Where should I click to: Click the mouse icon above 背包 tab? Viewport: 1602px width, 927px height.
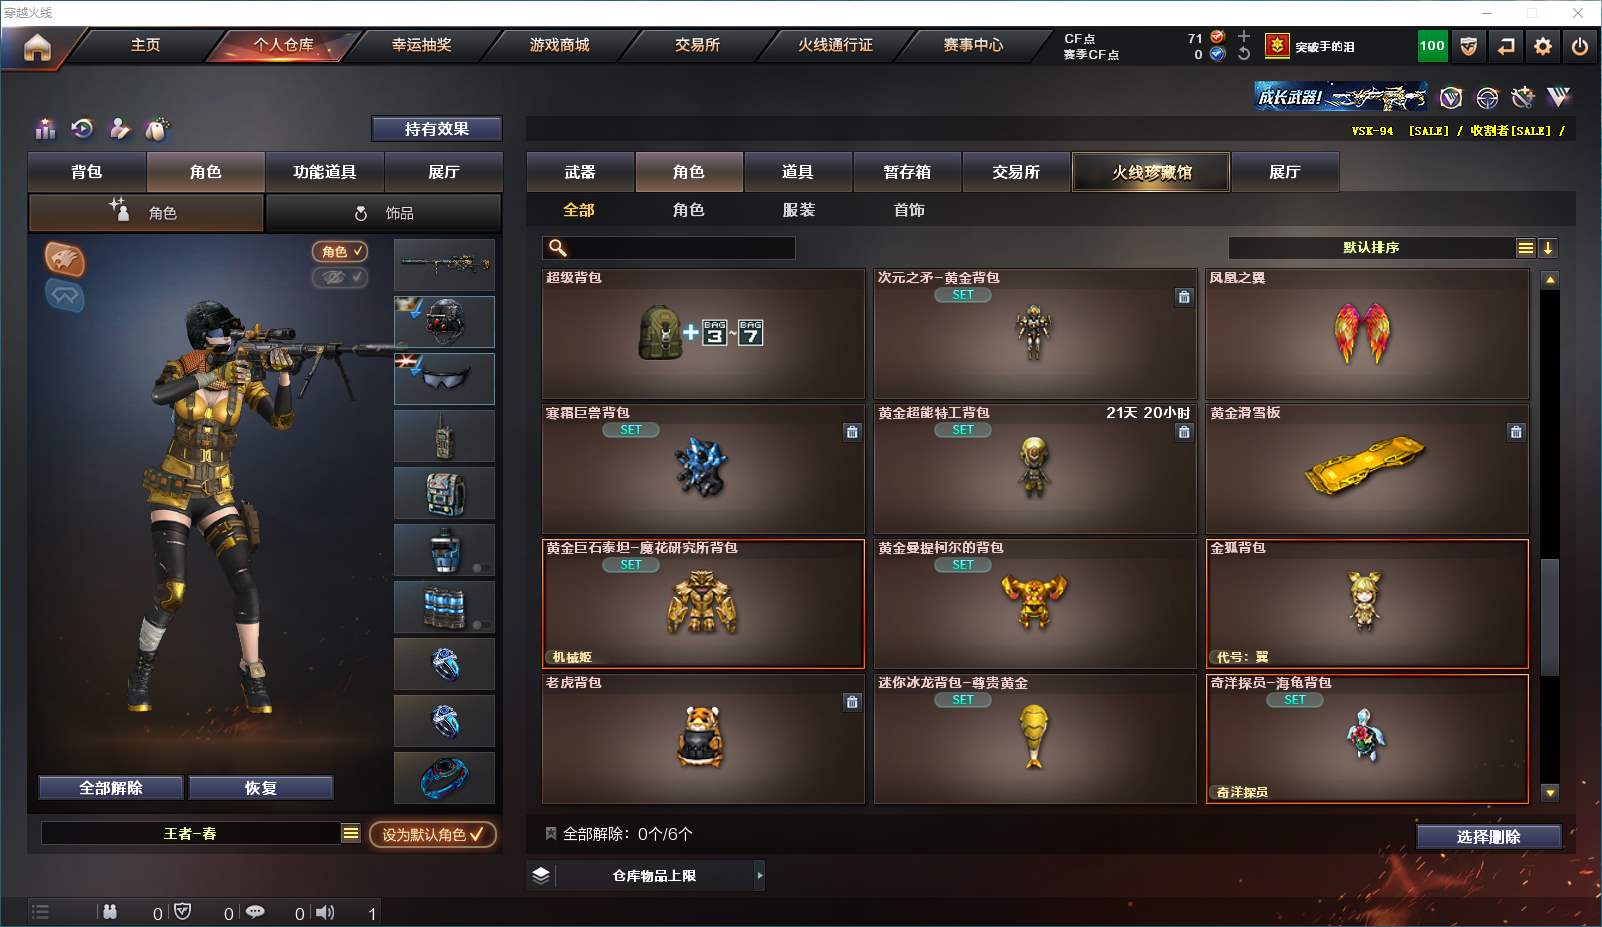coord(157,129)
